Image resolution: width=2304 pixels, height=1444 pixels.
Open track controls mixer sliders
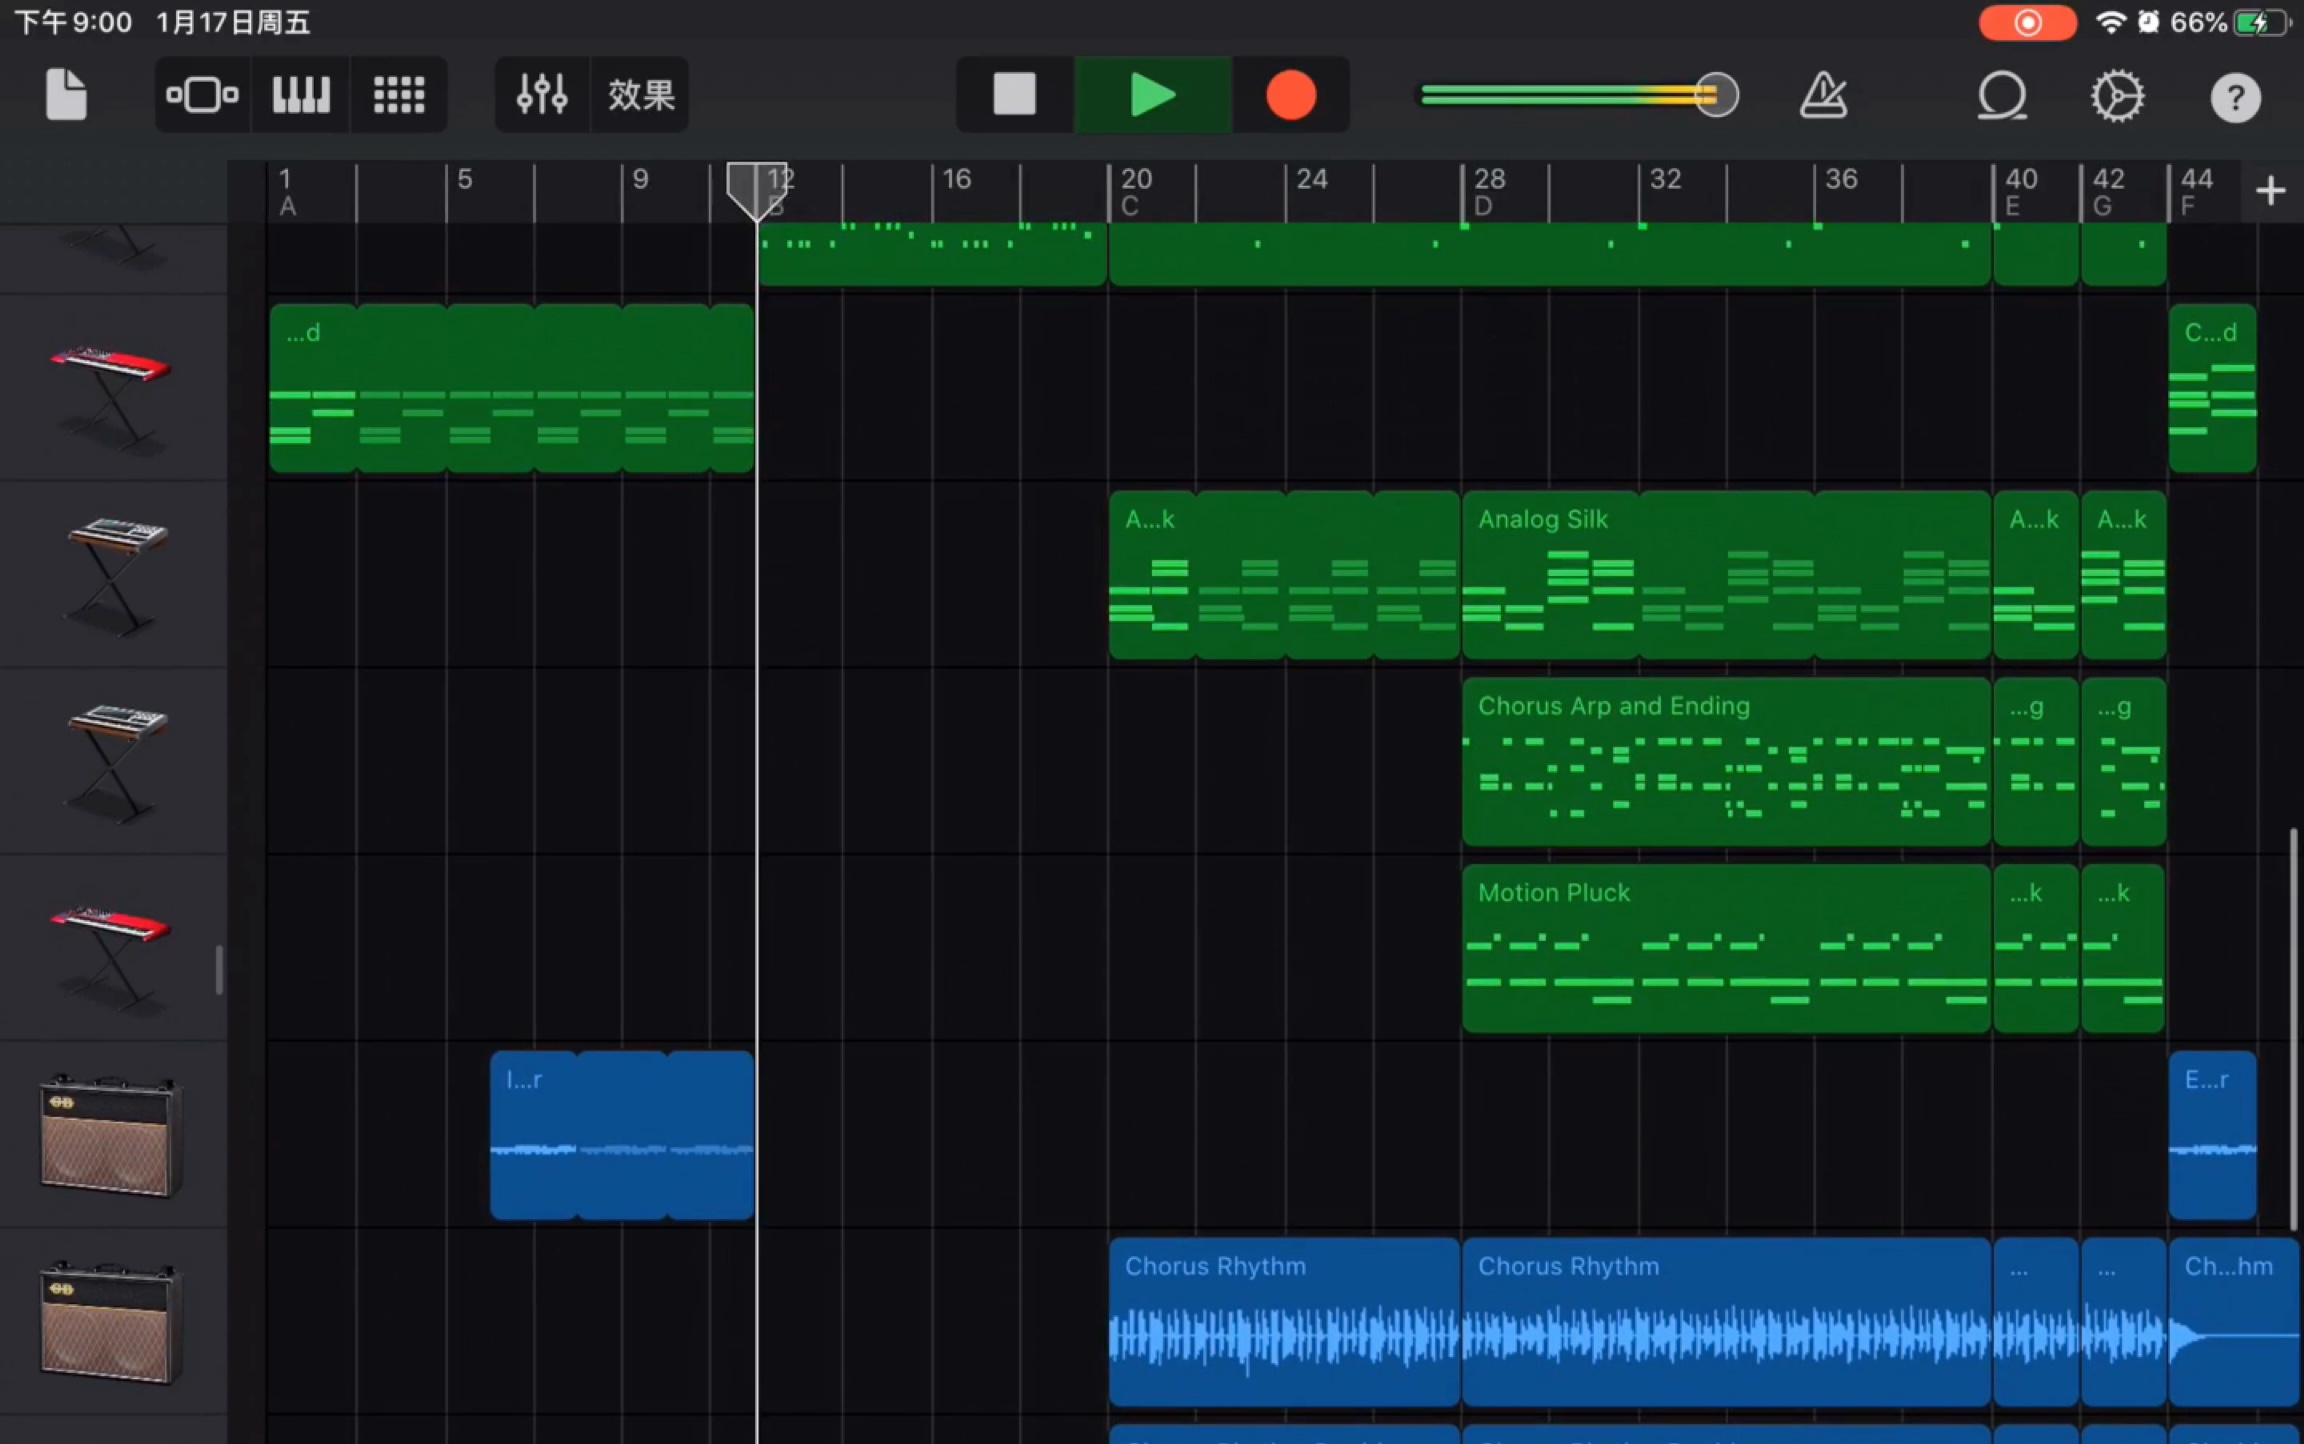(x=542, y=96)
